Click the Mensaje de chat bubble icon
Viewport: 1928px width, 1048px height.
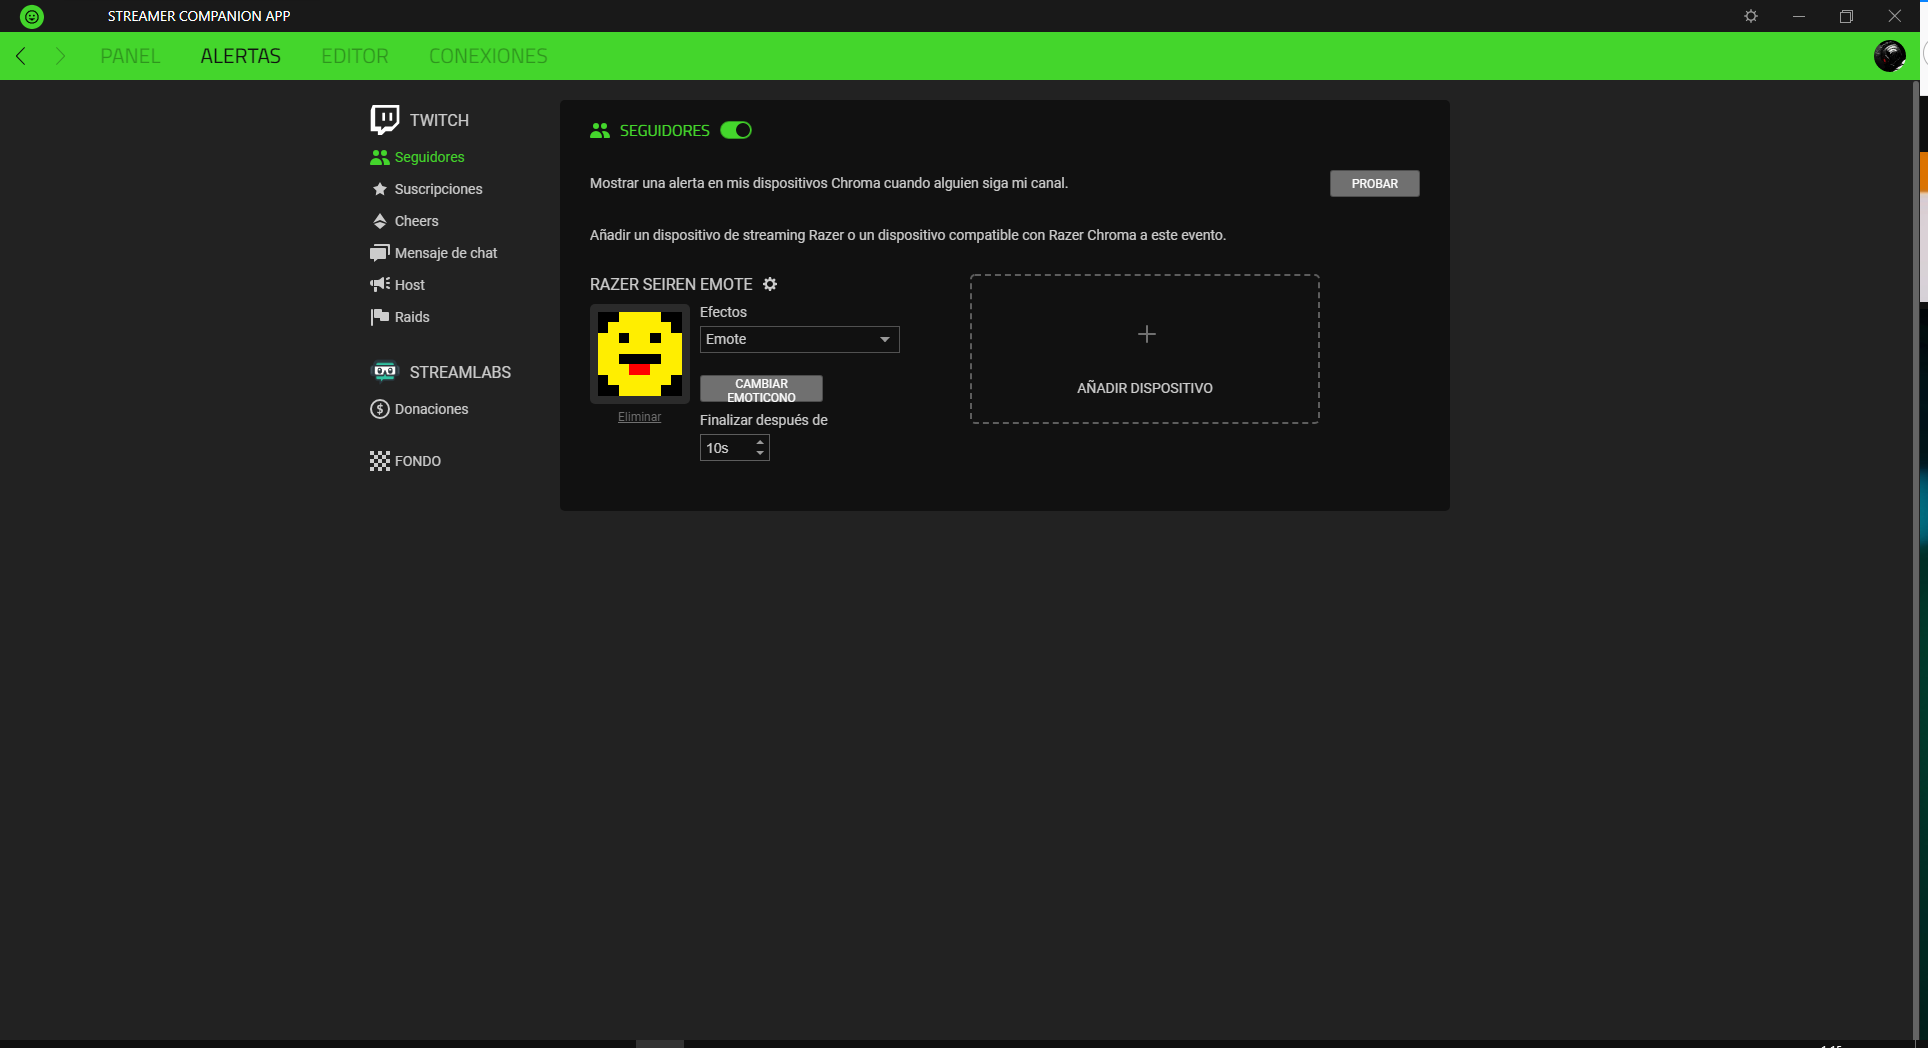(380, 253)
